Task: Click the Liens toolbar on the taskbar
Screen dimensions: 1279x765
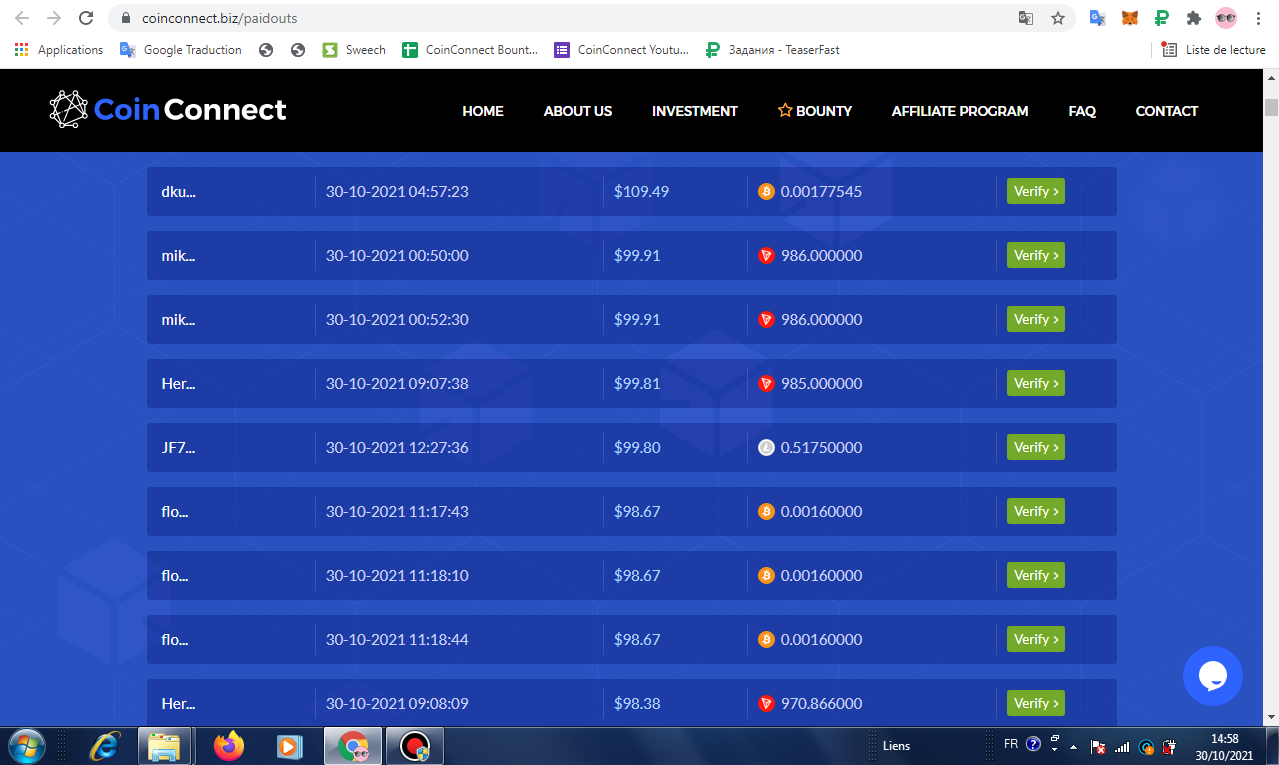Action: pyautogui.click(x=896, y=746)
